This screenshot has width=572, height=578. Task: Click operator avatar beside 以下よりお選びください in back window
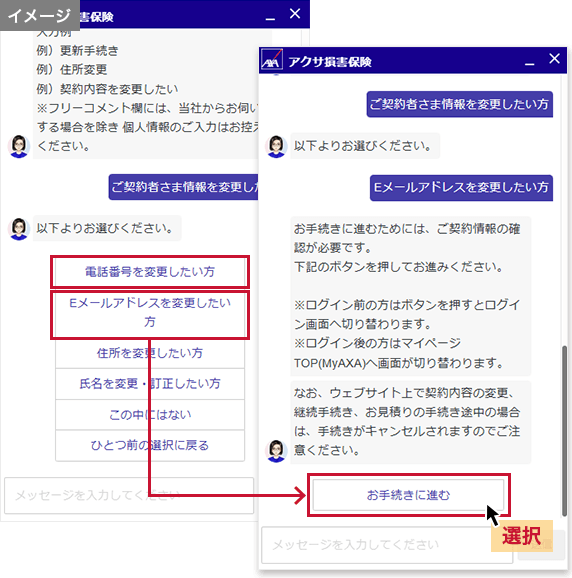pyautogui.click(x=19, y=229)
